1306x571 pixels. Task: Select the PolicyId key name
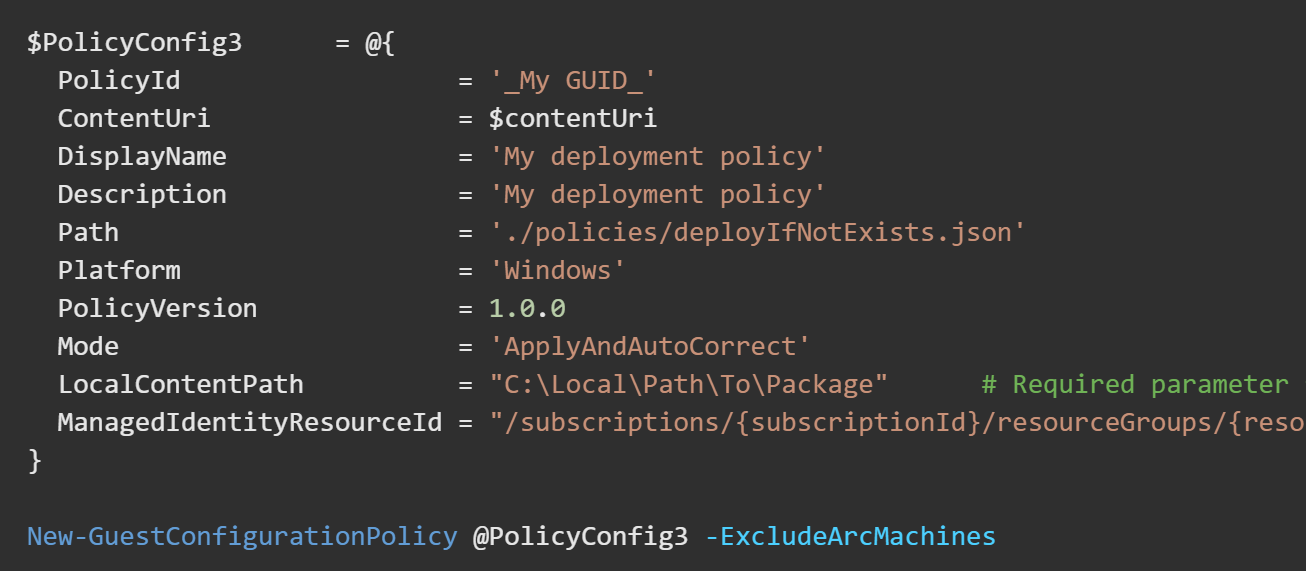tap(119, 81)
